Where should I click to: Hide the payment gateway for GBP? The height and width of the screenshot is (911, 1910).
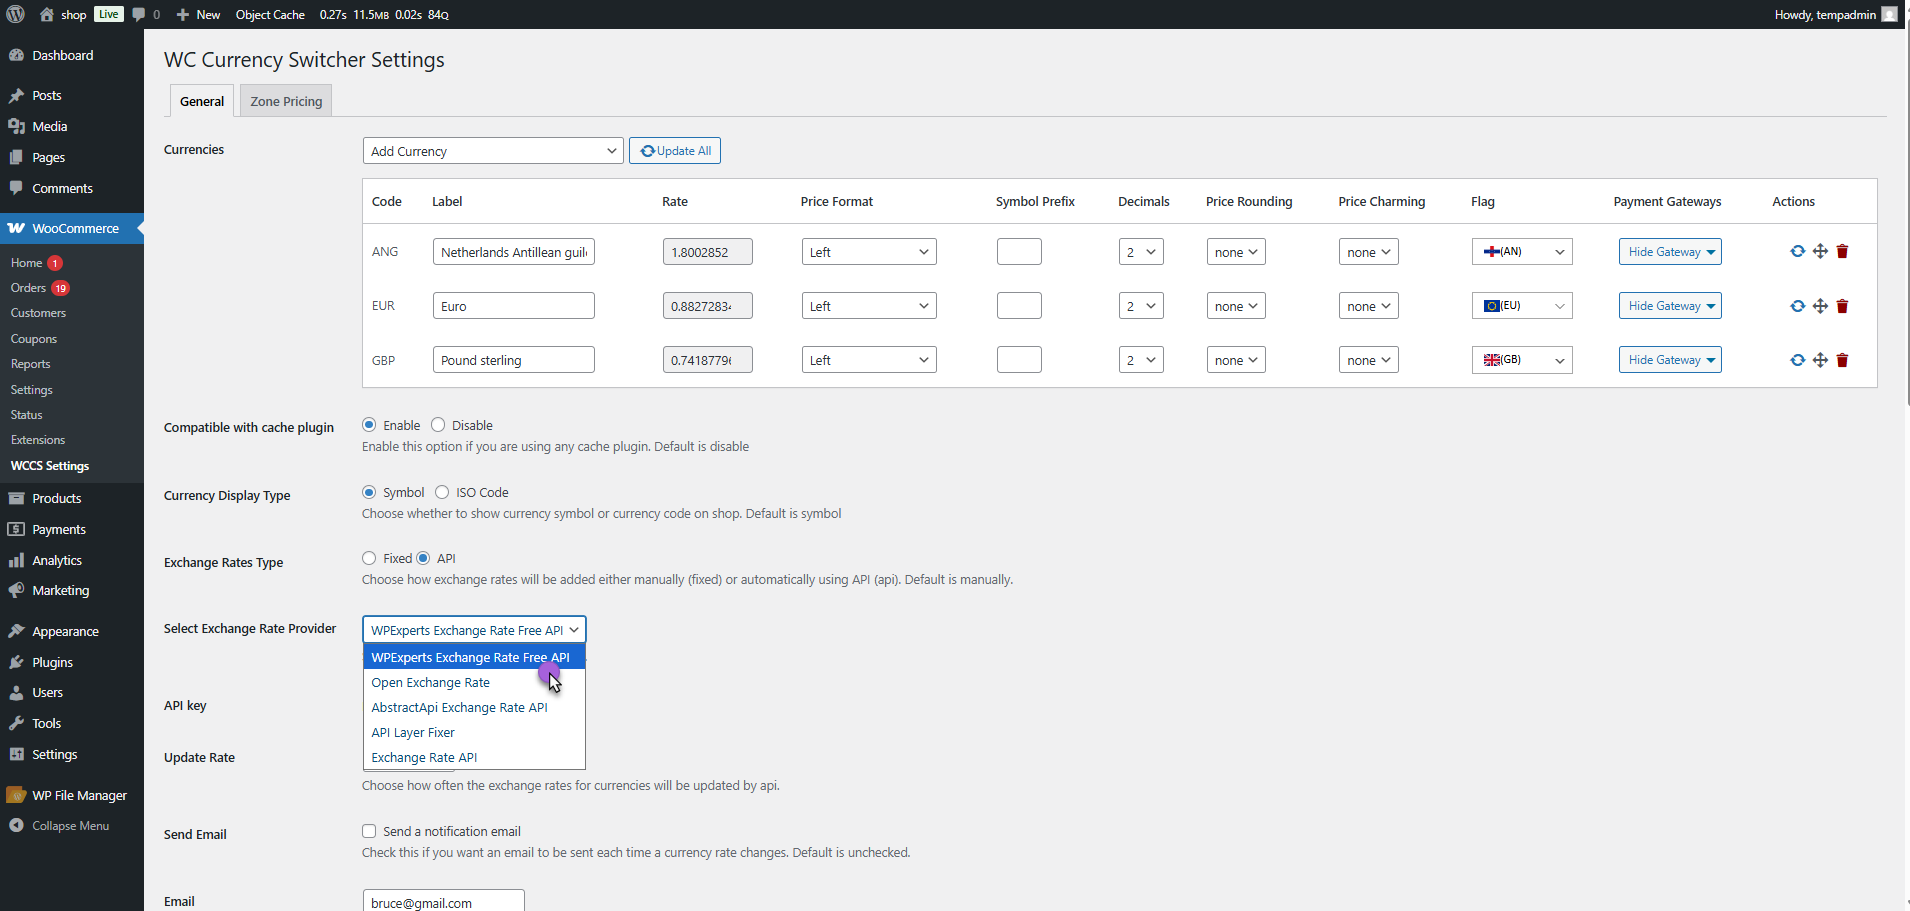coord(1668,359)
